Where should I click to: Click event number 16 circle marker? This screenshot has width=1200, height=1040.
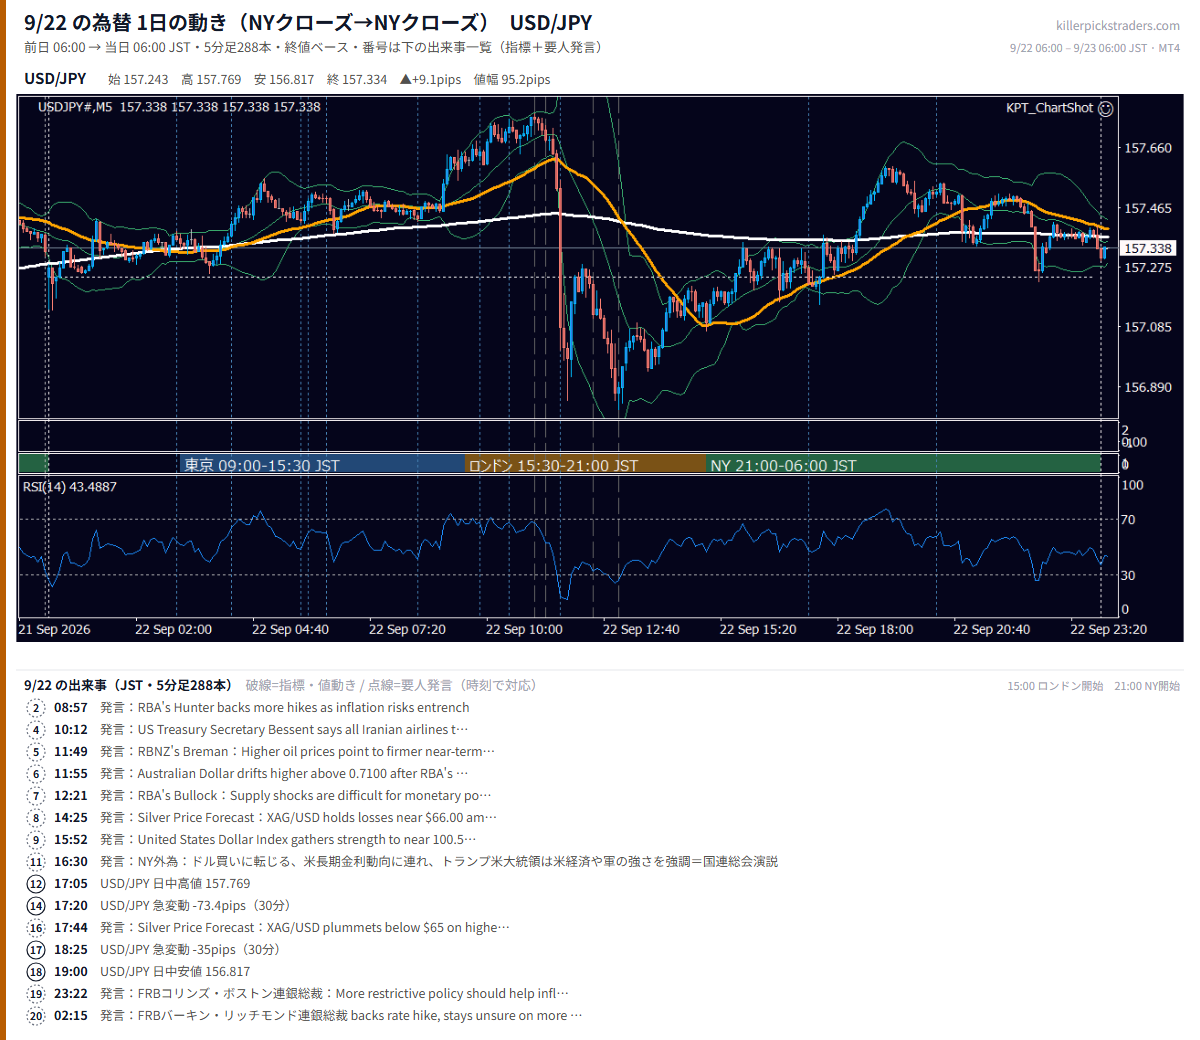(36, 928)
